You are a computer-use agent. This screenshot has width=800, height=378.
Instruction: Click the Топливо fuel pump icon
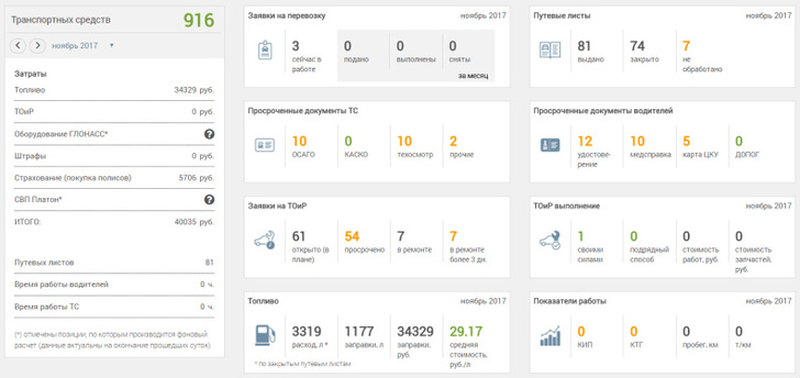265,335
